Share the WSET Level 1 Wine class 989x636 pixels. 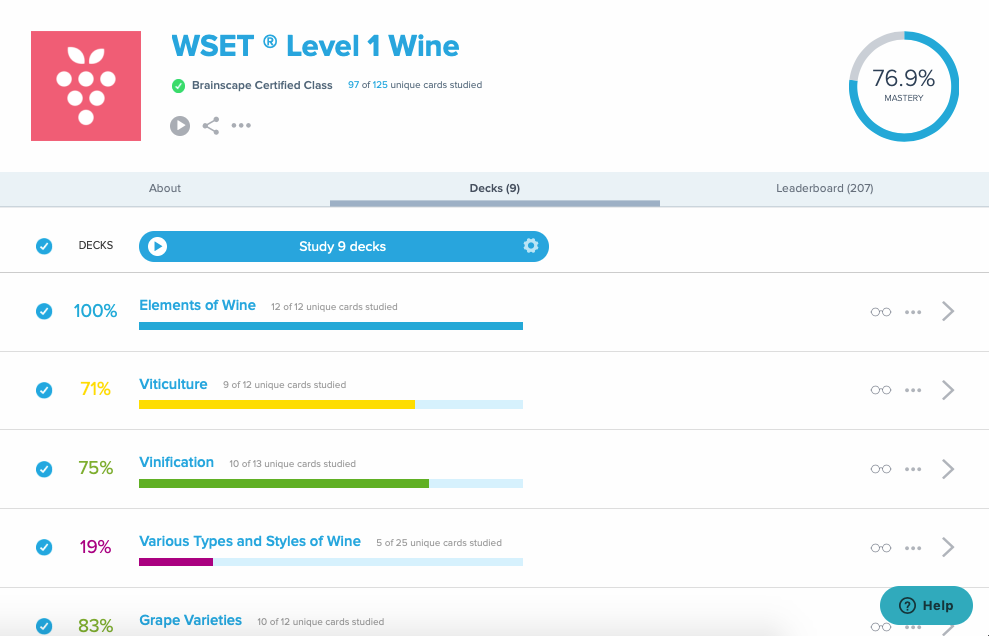[211, 125]
